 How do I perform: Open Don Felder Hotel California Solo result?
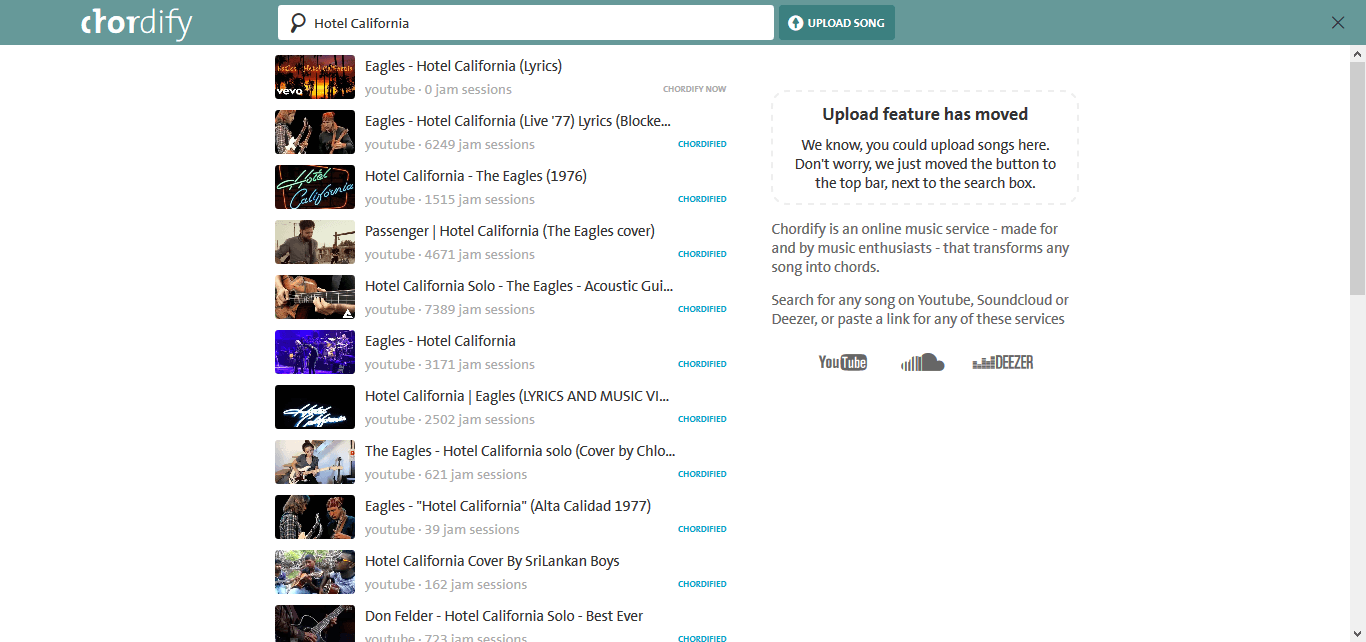click(x=504, y=616)
